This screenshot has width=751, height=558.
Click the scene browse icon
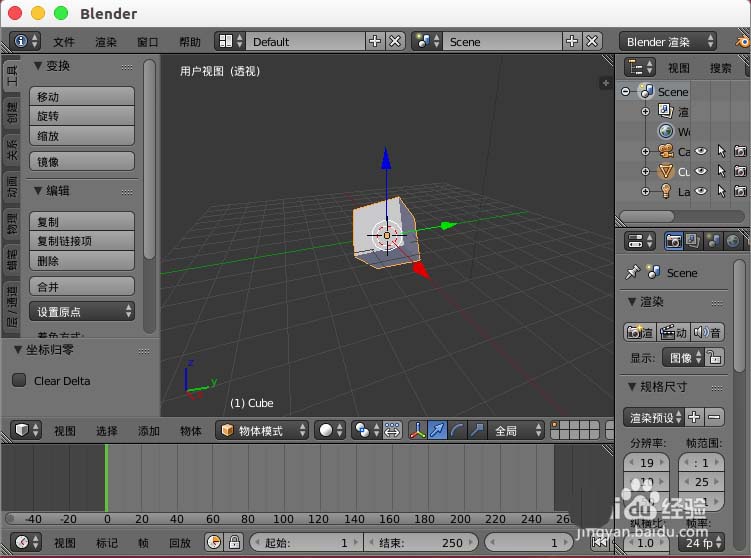tap(428, 41)
